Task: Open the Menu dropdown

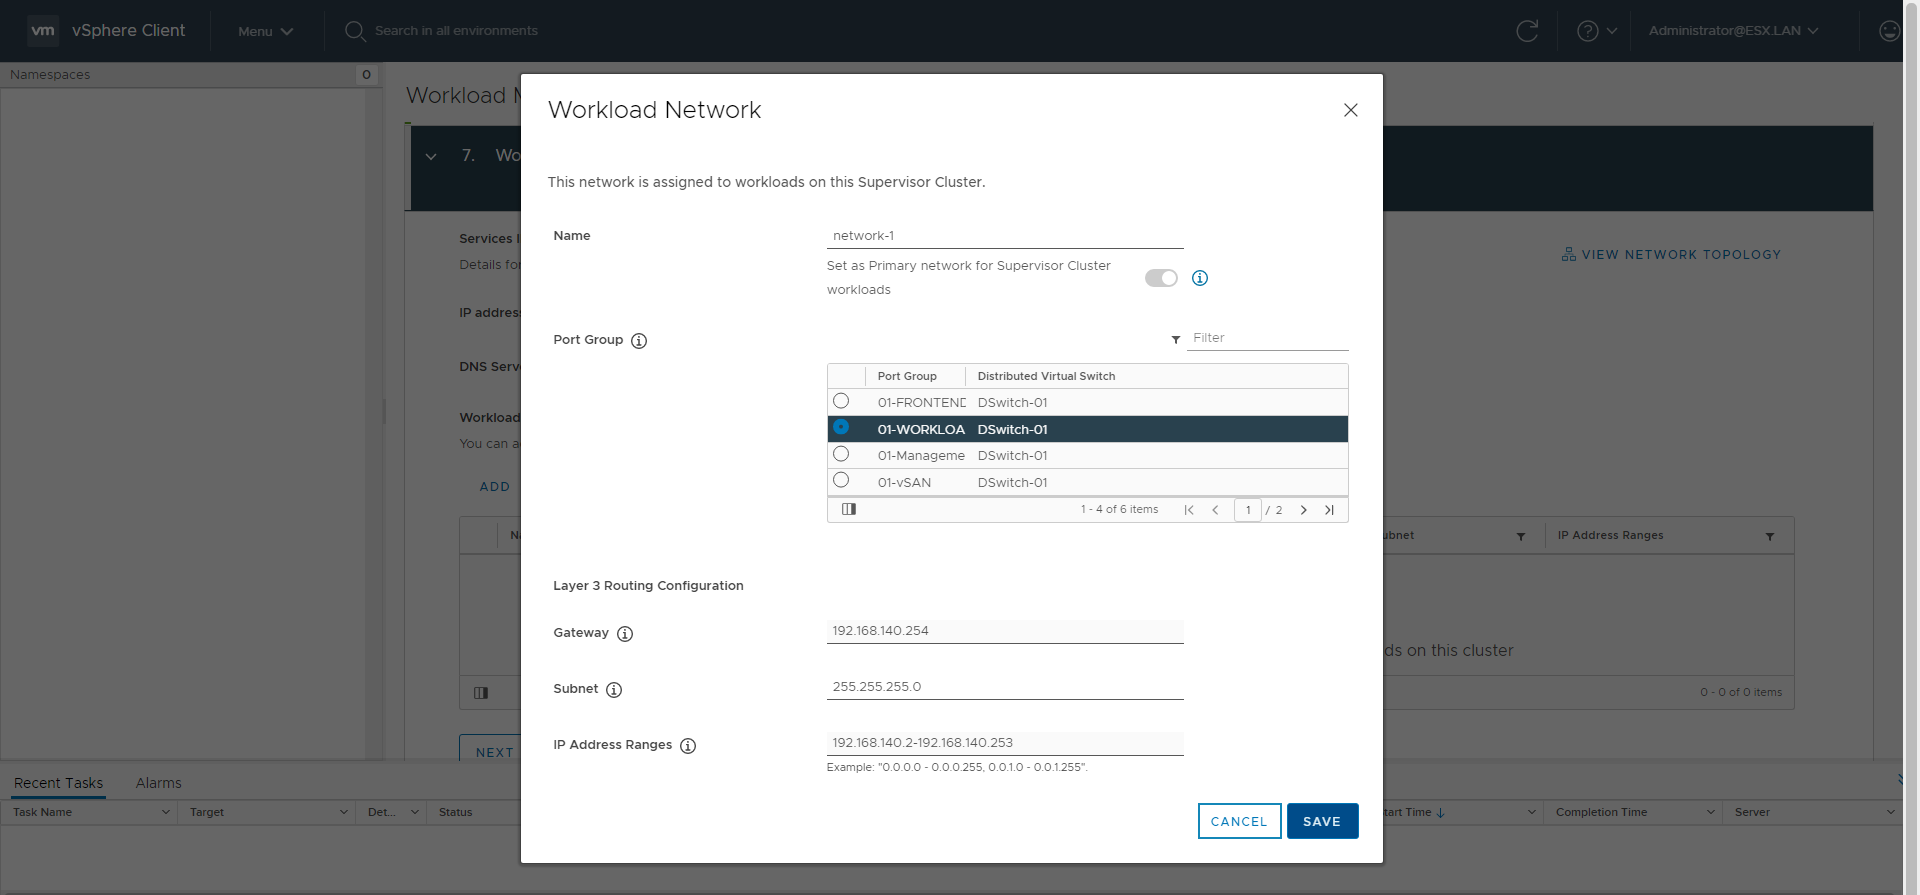Action: click(265, 31)
